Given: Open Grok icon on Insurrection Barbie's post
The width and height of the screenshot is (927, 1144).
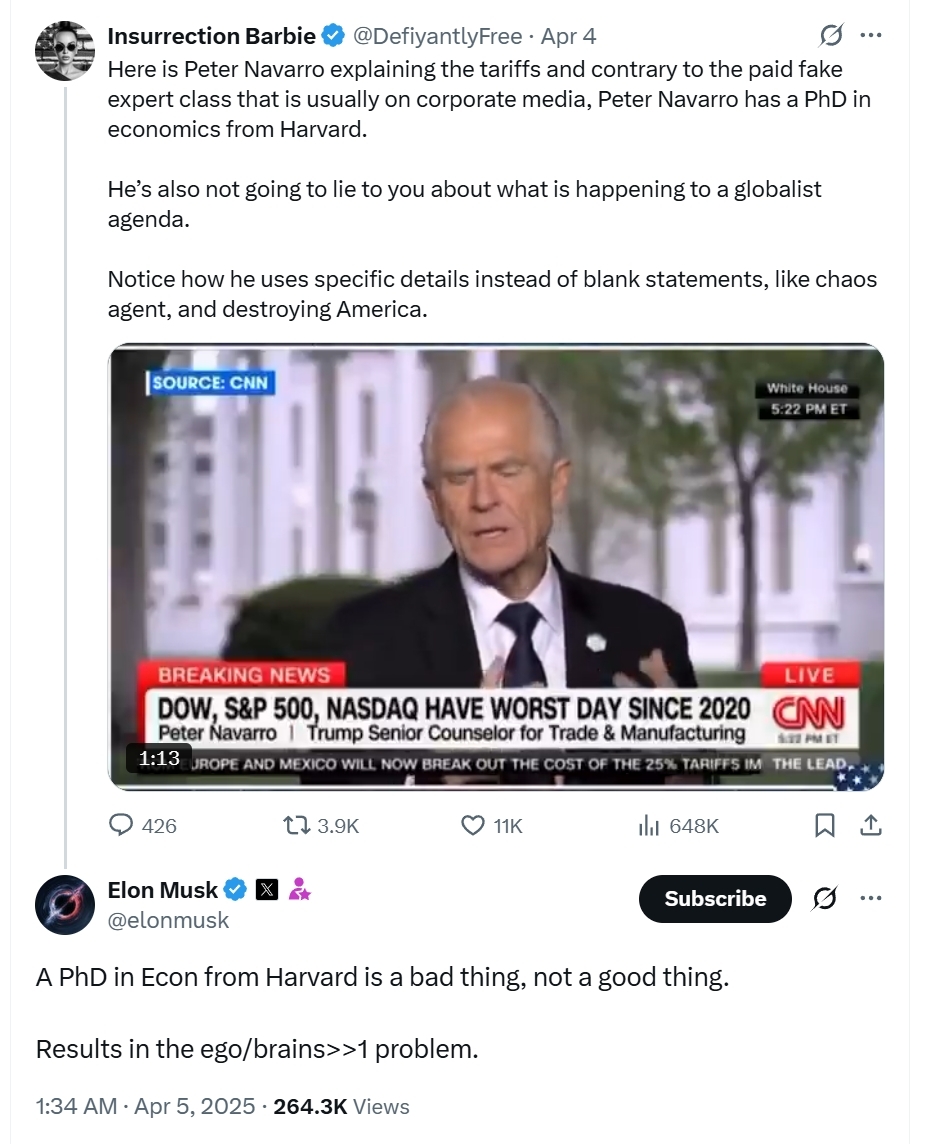Looking at the screenshot, I should point(830,36).
